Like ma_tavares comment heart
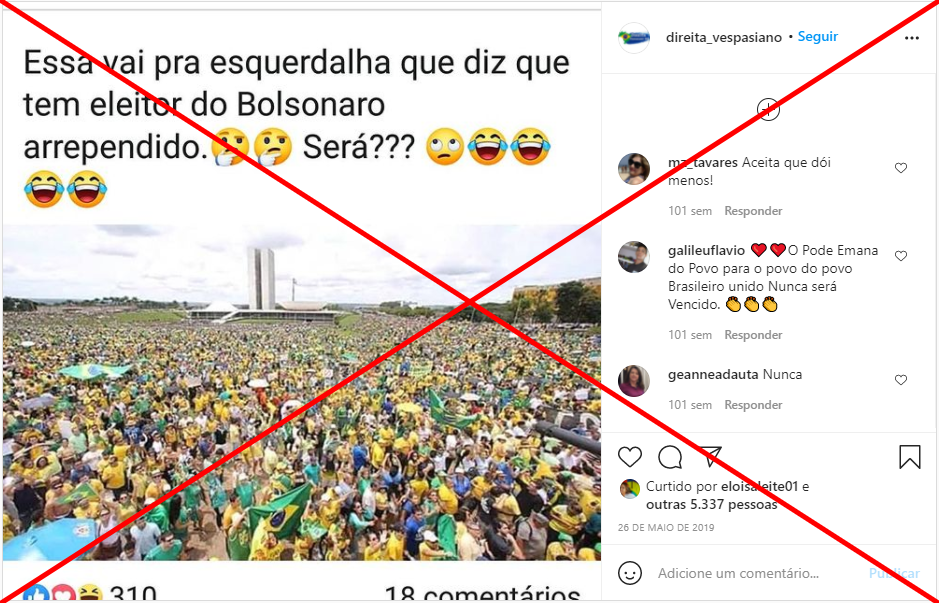 [901, 168]
